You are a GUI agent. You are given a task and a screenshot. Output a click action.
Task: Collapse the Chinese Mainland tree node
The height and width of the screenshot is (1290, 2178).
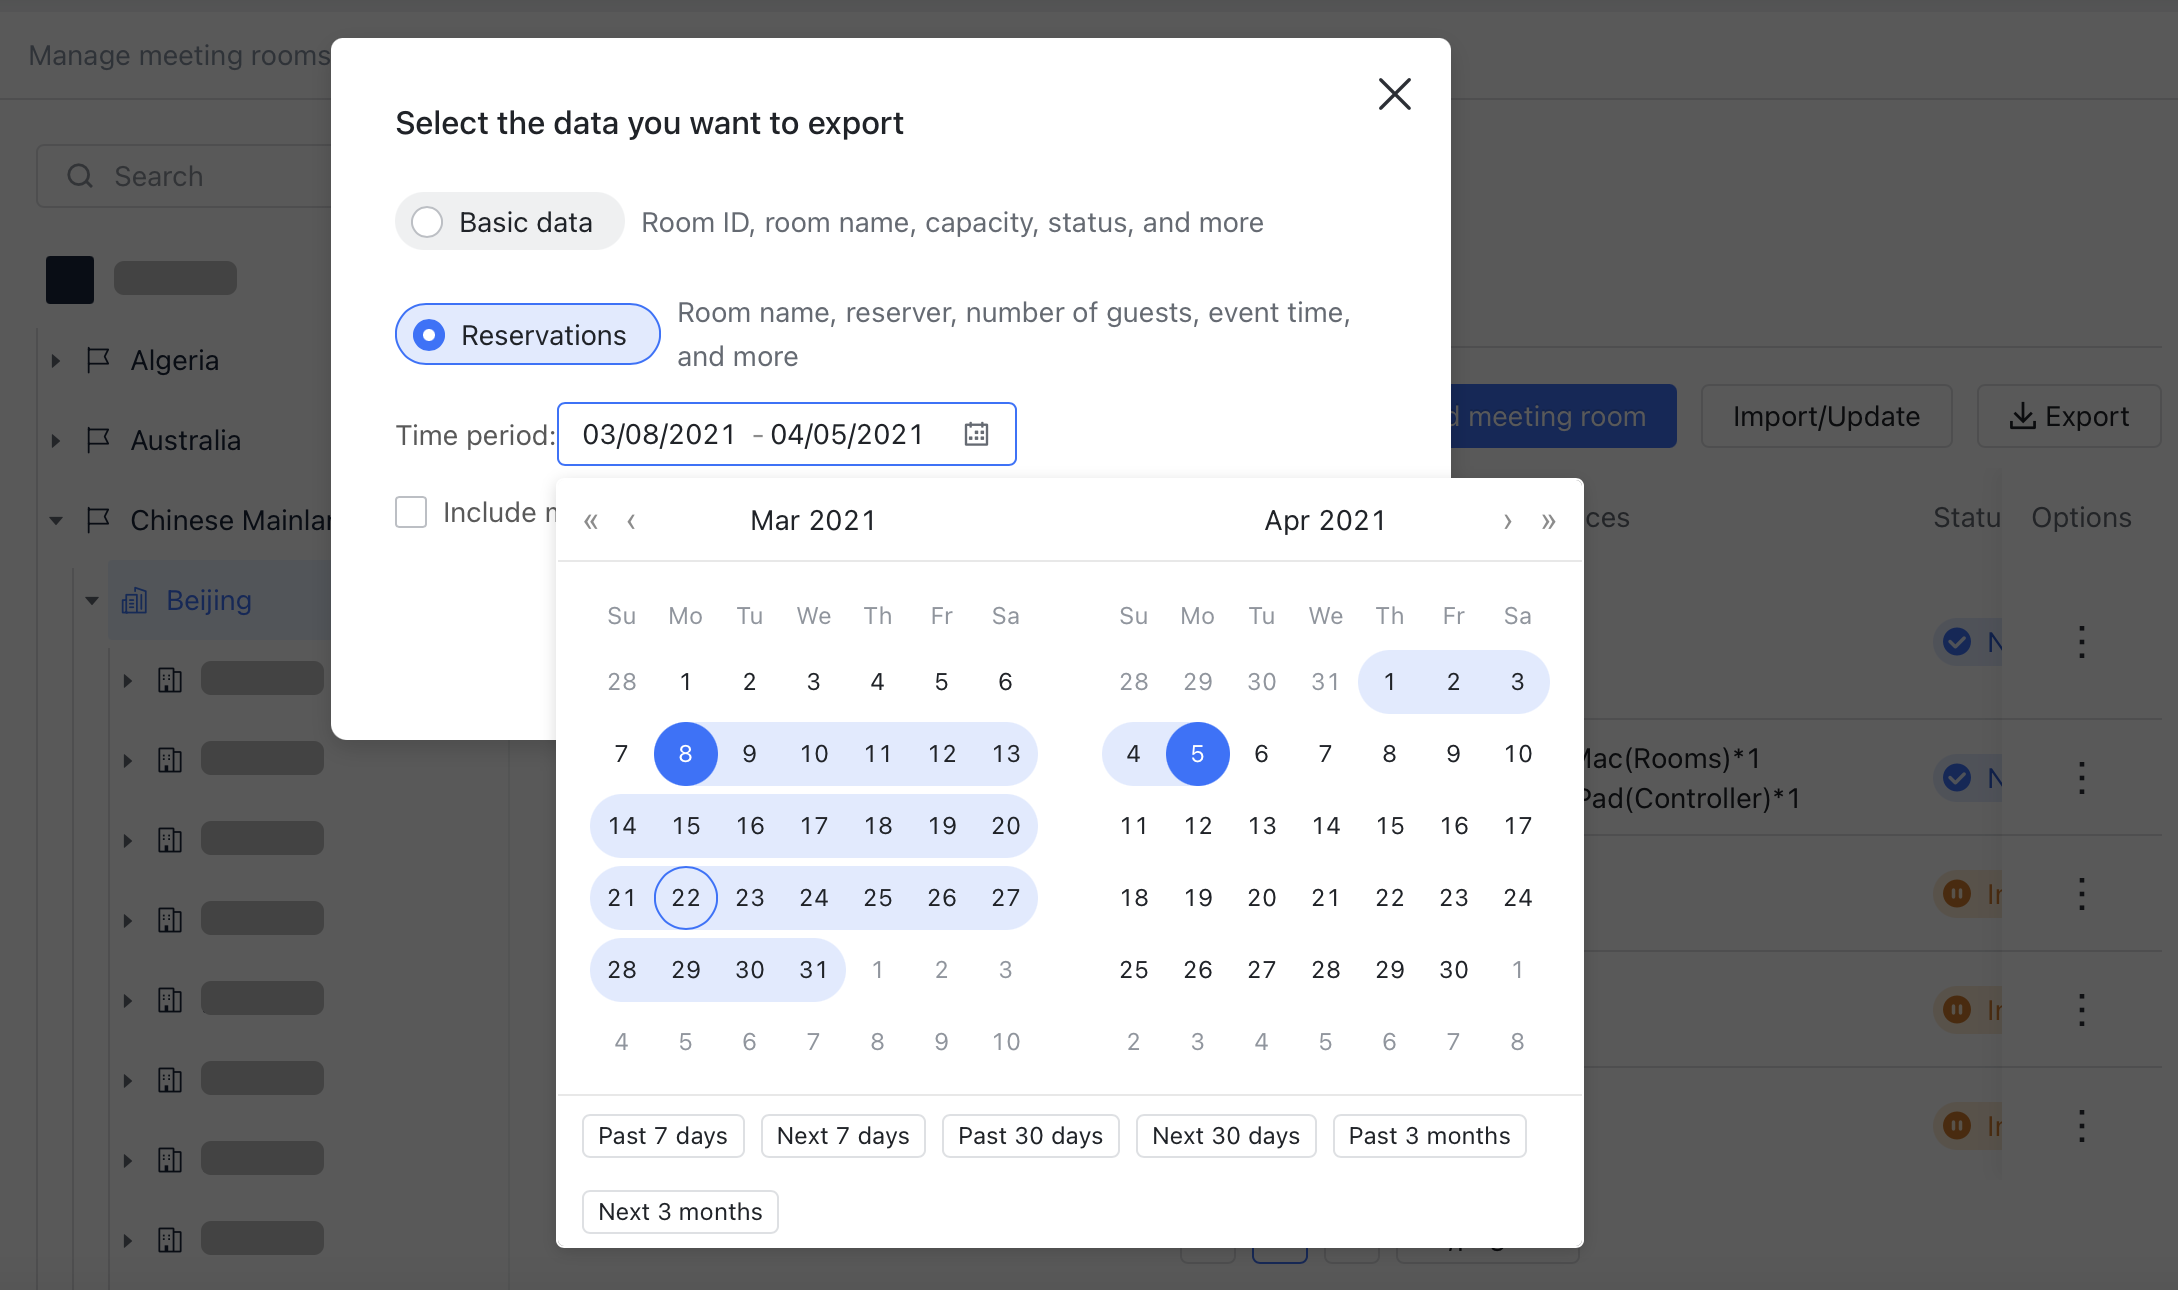click(x=56, y=520)
